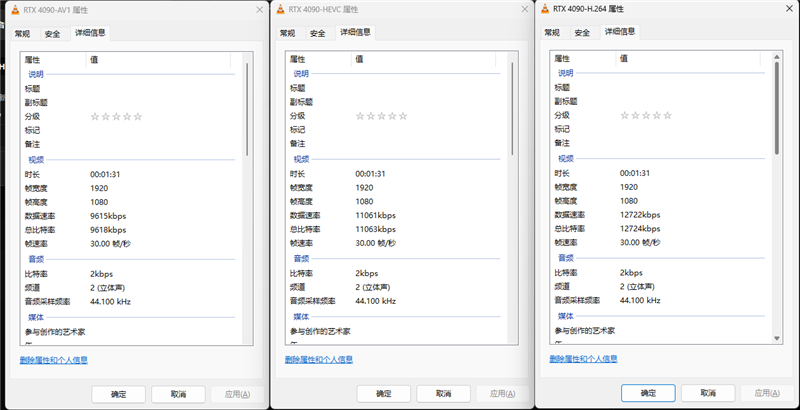This screenshot has height=410, width=800.
Task: Click 取消 in the HEVC window
Action: tap(443, 394)
